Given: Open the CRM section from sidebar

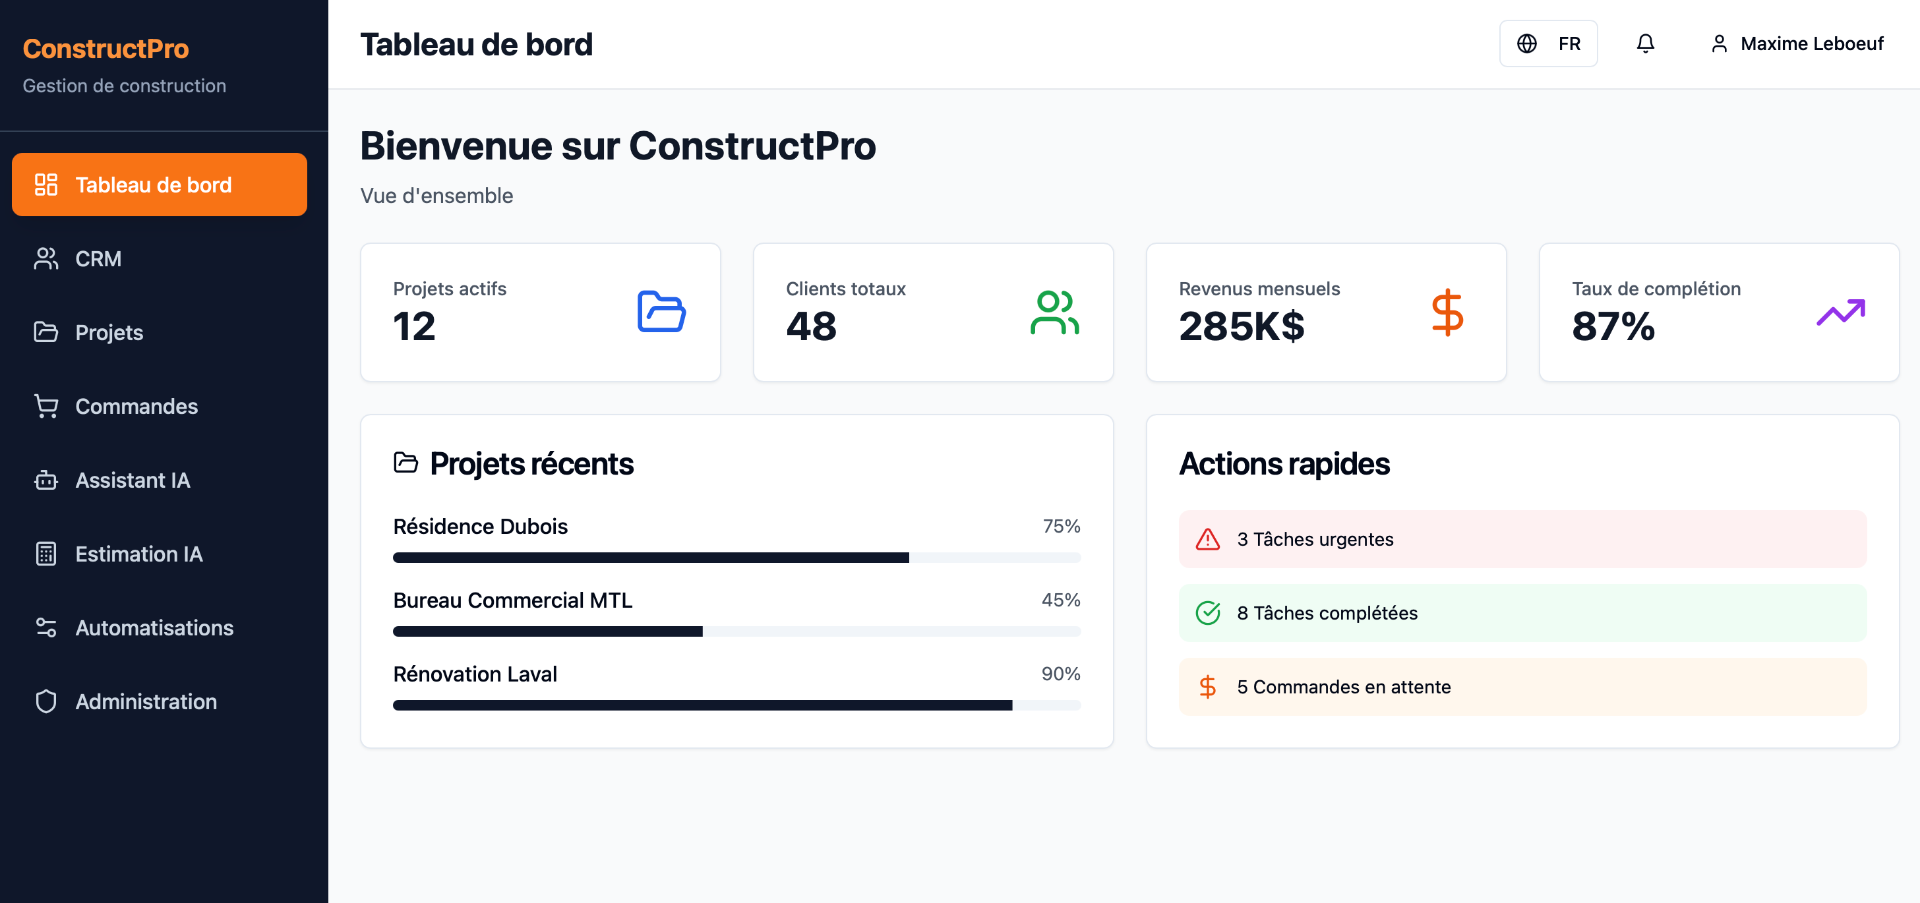Looking at the screenshot, I should 97,258.
